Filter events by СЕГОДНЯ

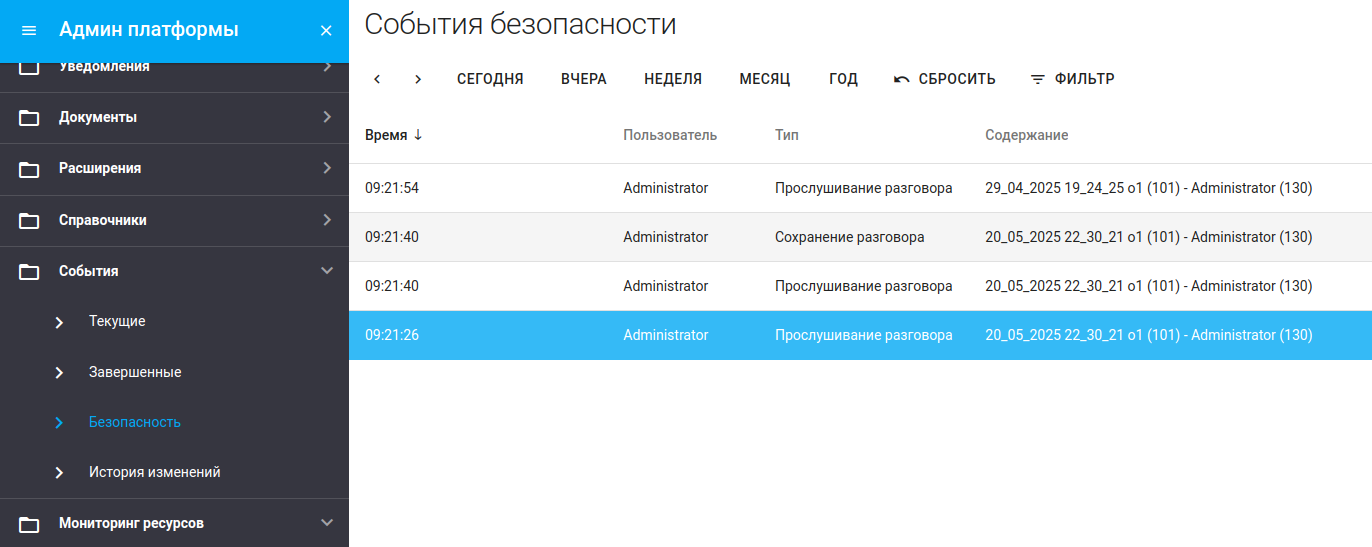point(490,79)
